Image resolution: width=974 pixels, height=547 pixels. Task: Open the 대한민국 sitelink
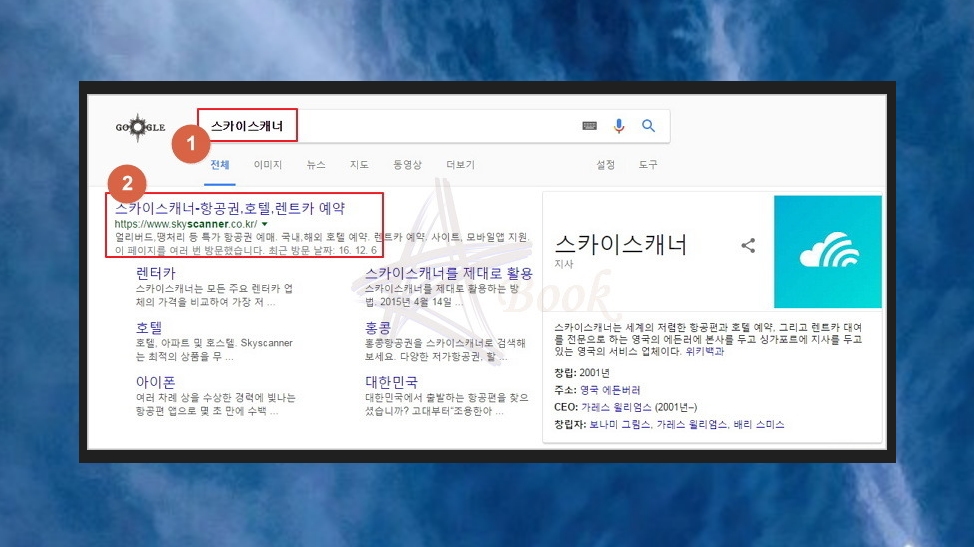pos(391,381)
